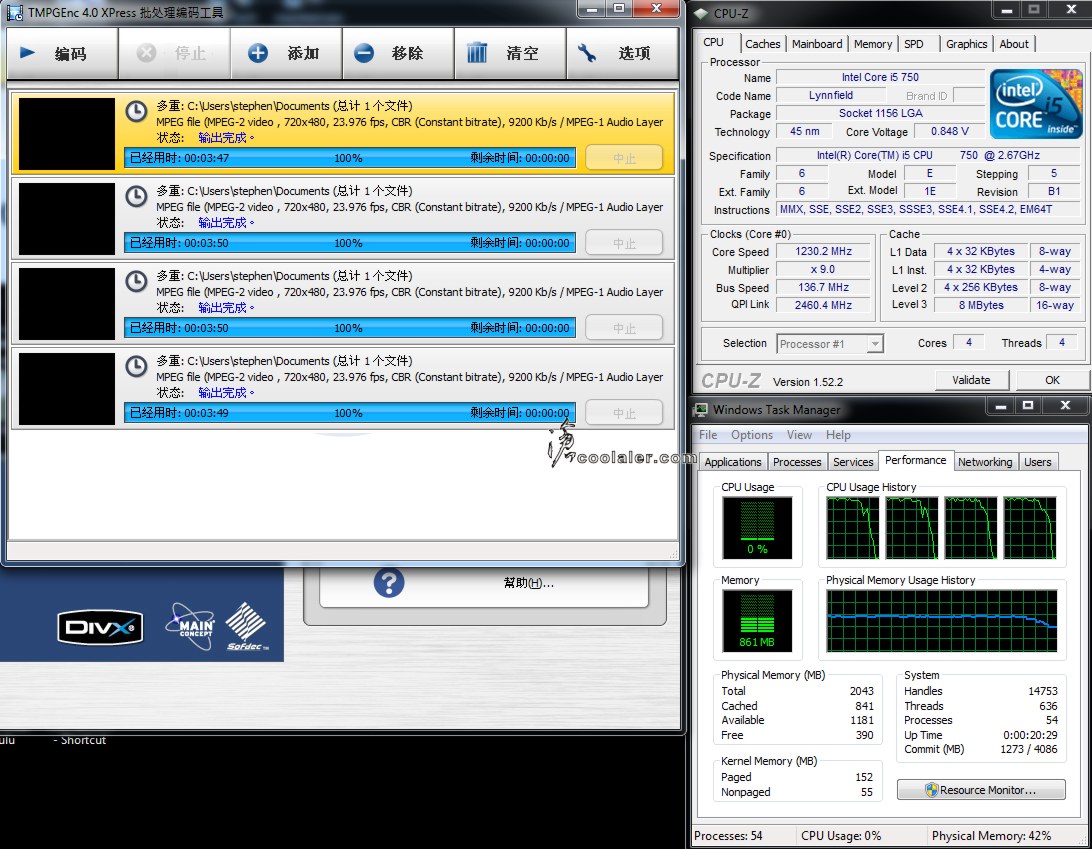Select black thumbnail of first batch job
The width and height of the screenshot is (1092, 849).
tap(67, 134)
